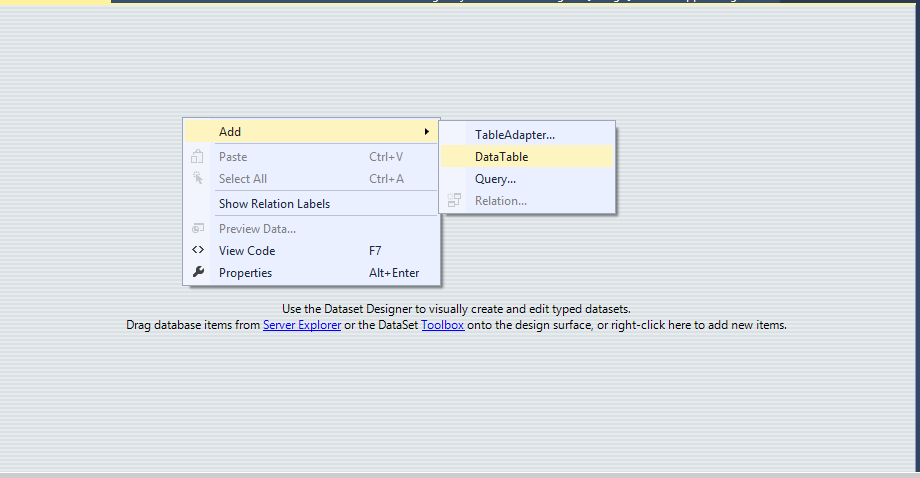Pick Query... from the Add submenu

pyautogui.click(x=495, y=179)
